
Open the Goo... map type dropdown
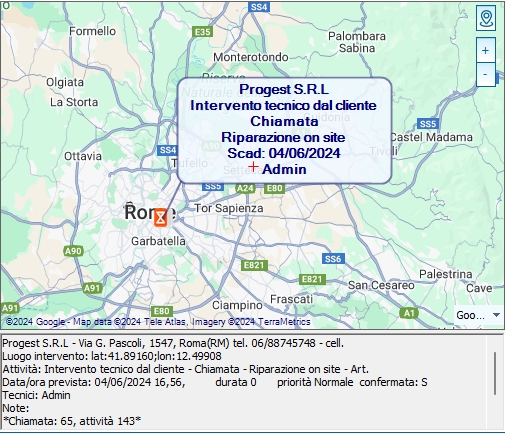click(x=478, y=315)
